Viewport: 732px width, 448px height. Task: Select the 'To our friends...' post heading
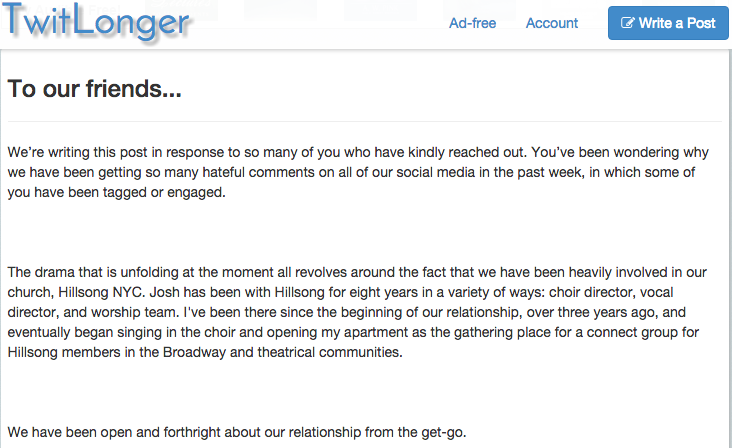click(x=95, y=89)
